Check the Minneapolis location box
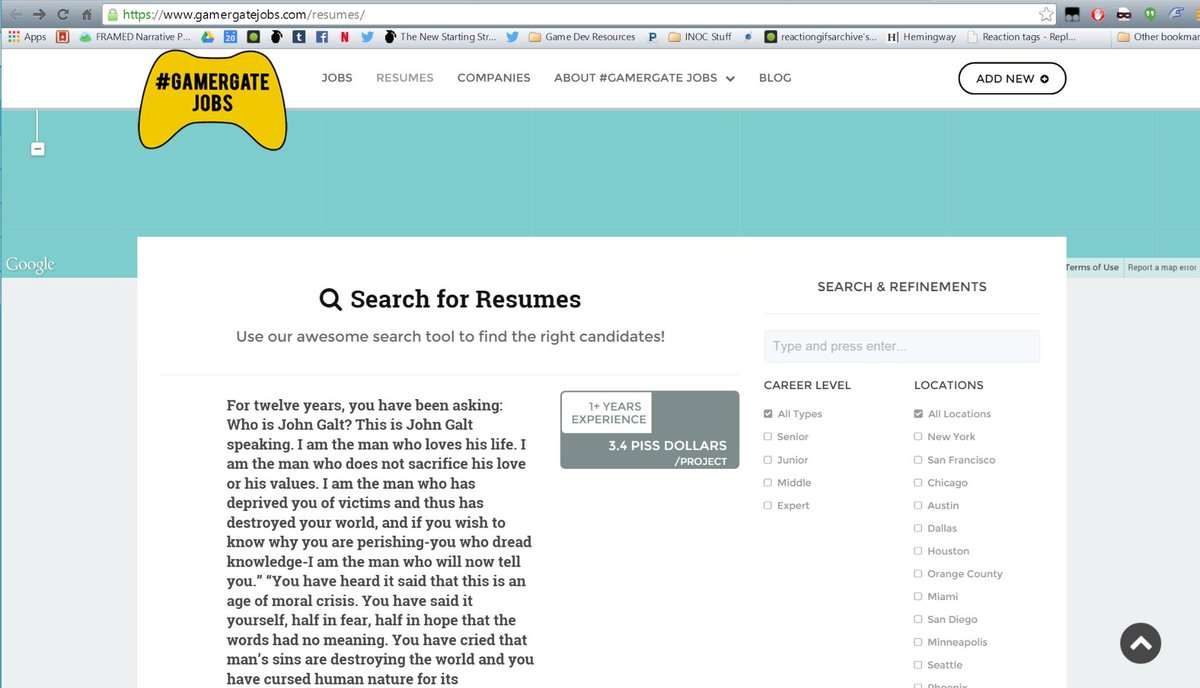 pyautogui.click(x=918, y=643)
